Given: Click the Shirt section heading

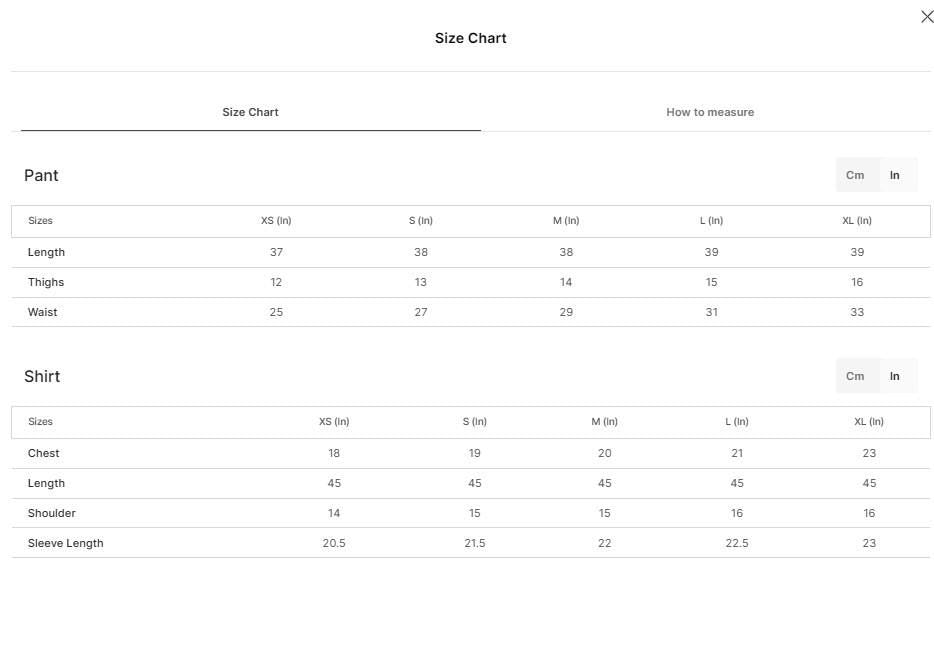Looking at the screenshot, I should [x=42, y=376].
